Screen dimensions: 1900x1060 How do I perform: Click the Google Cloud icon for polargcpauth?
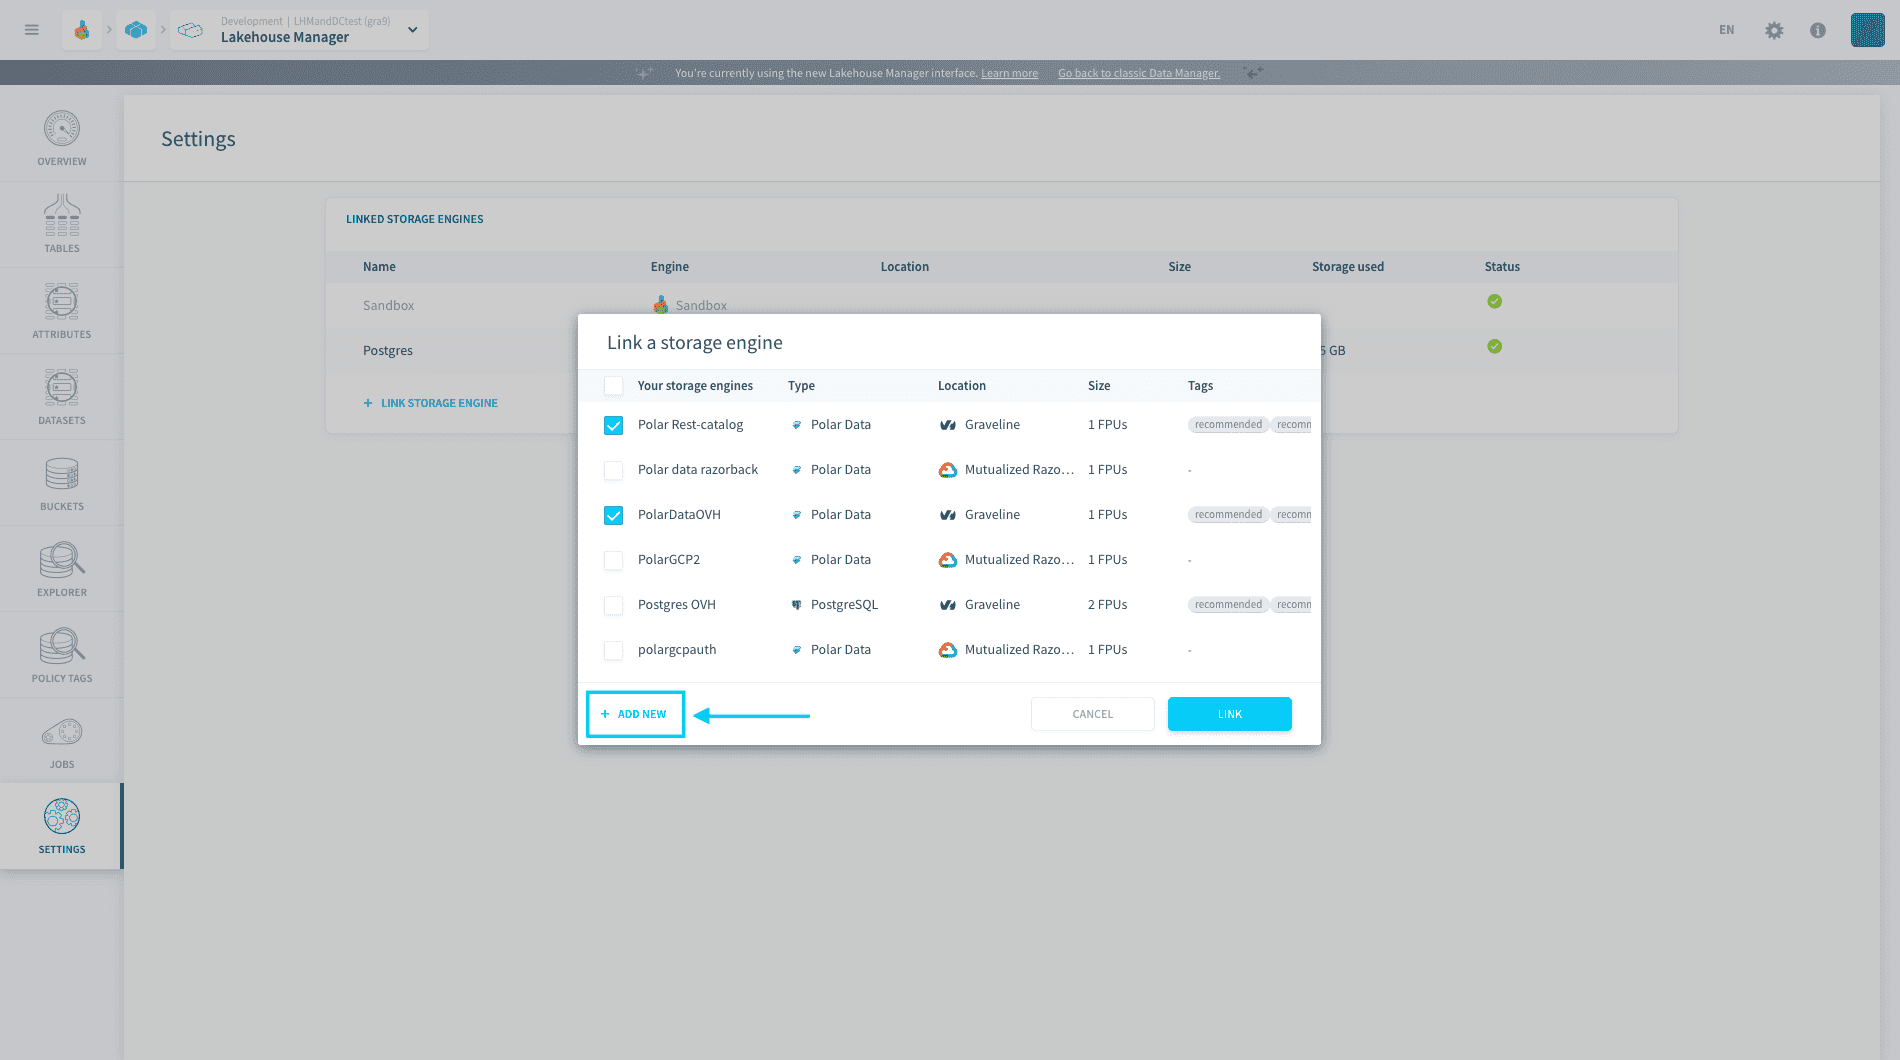pyautogui.click(x=948, y=650)
